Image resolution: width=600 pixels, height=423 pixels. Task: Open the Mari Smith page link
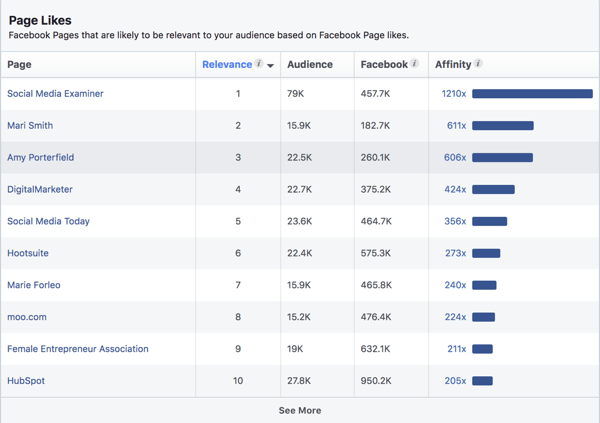[30, 126]
